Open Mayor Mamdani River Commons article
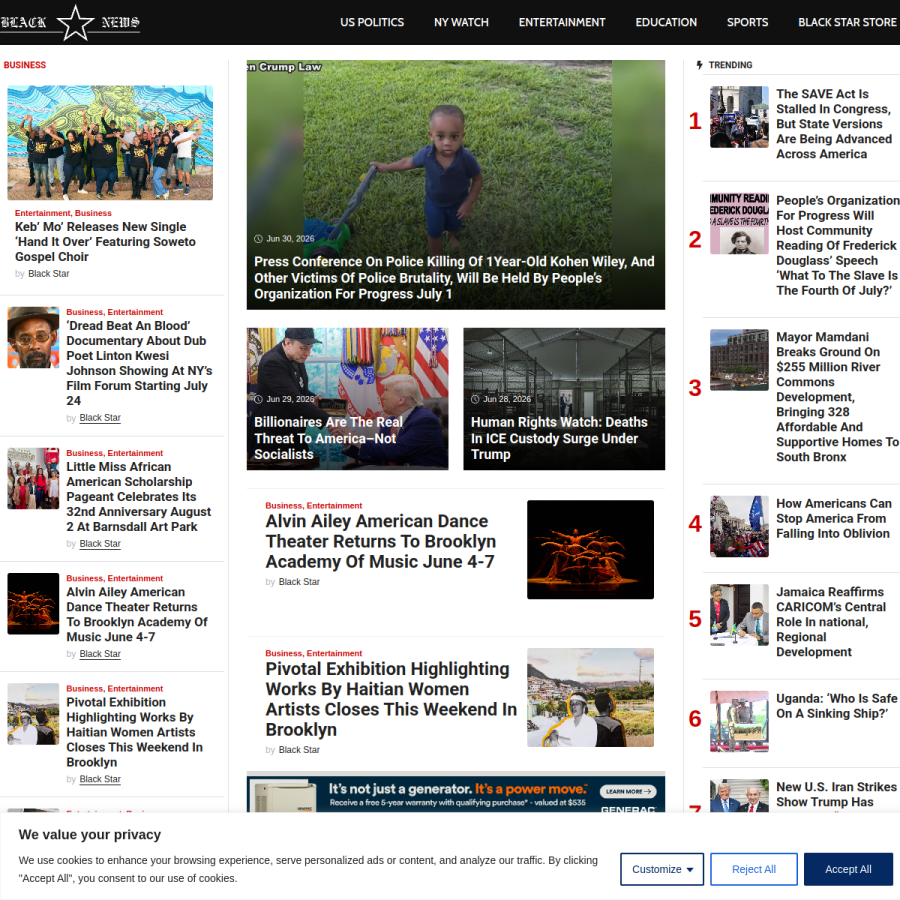This screenshot has height=900, width=900. pos(837,397)
